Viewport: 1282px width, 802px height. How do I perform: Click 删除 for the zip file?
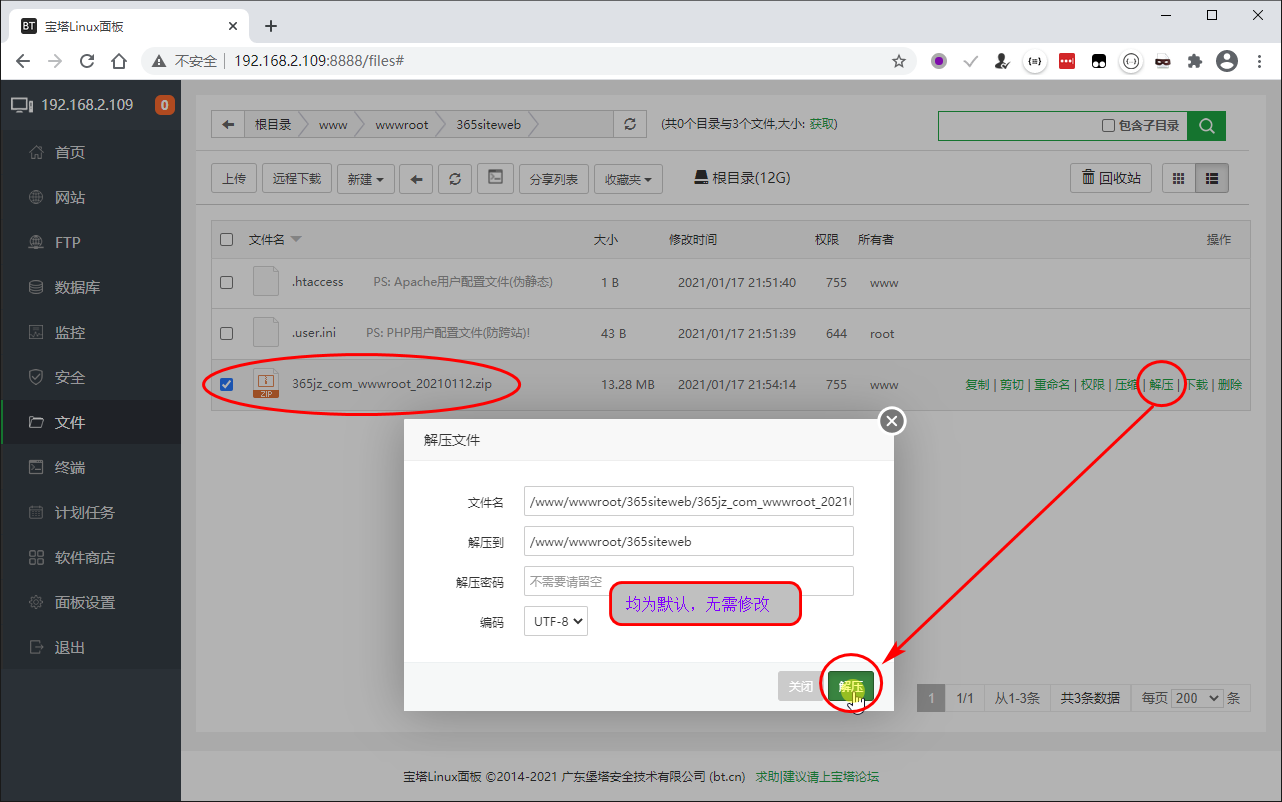point(1230,385)
